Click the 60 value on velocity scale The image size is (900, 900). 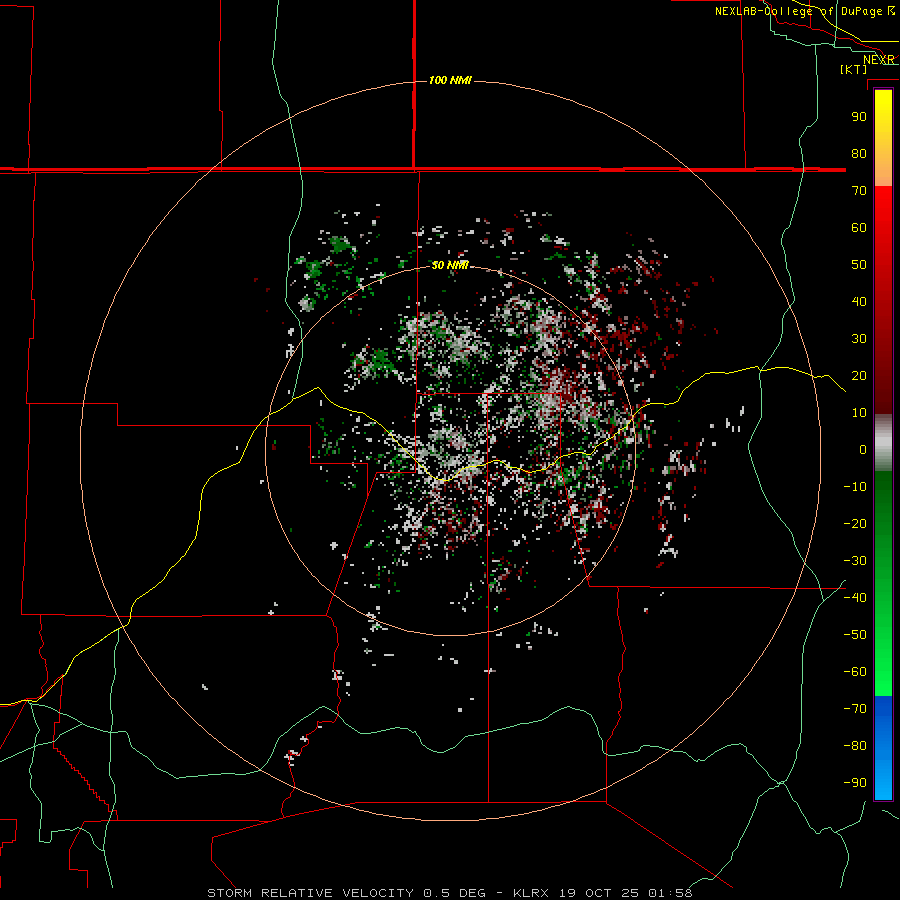click(x=859, y=227)
